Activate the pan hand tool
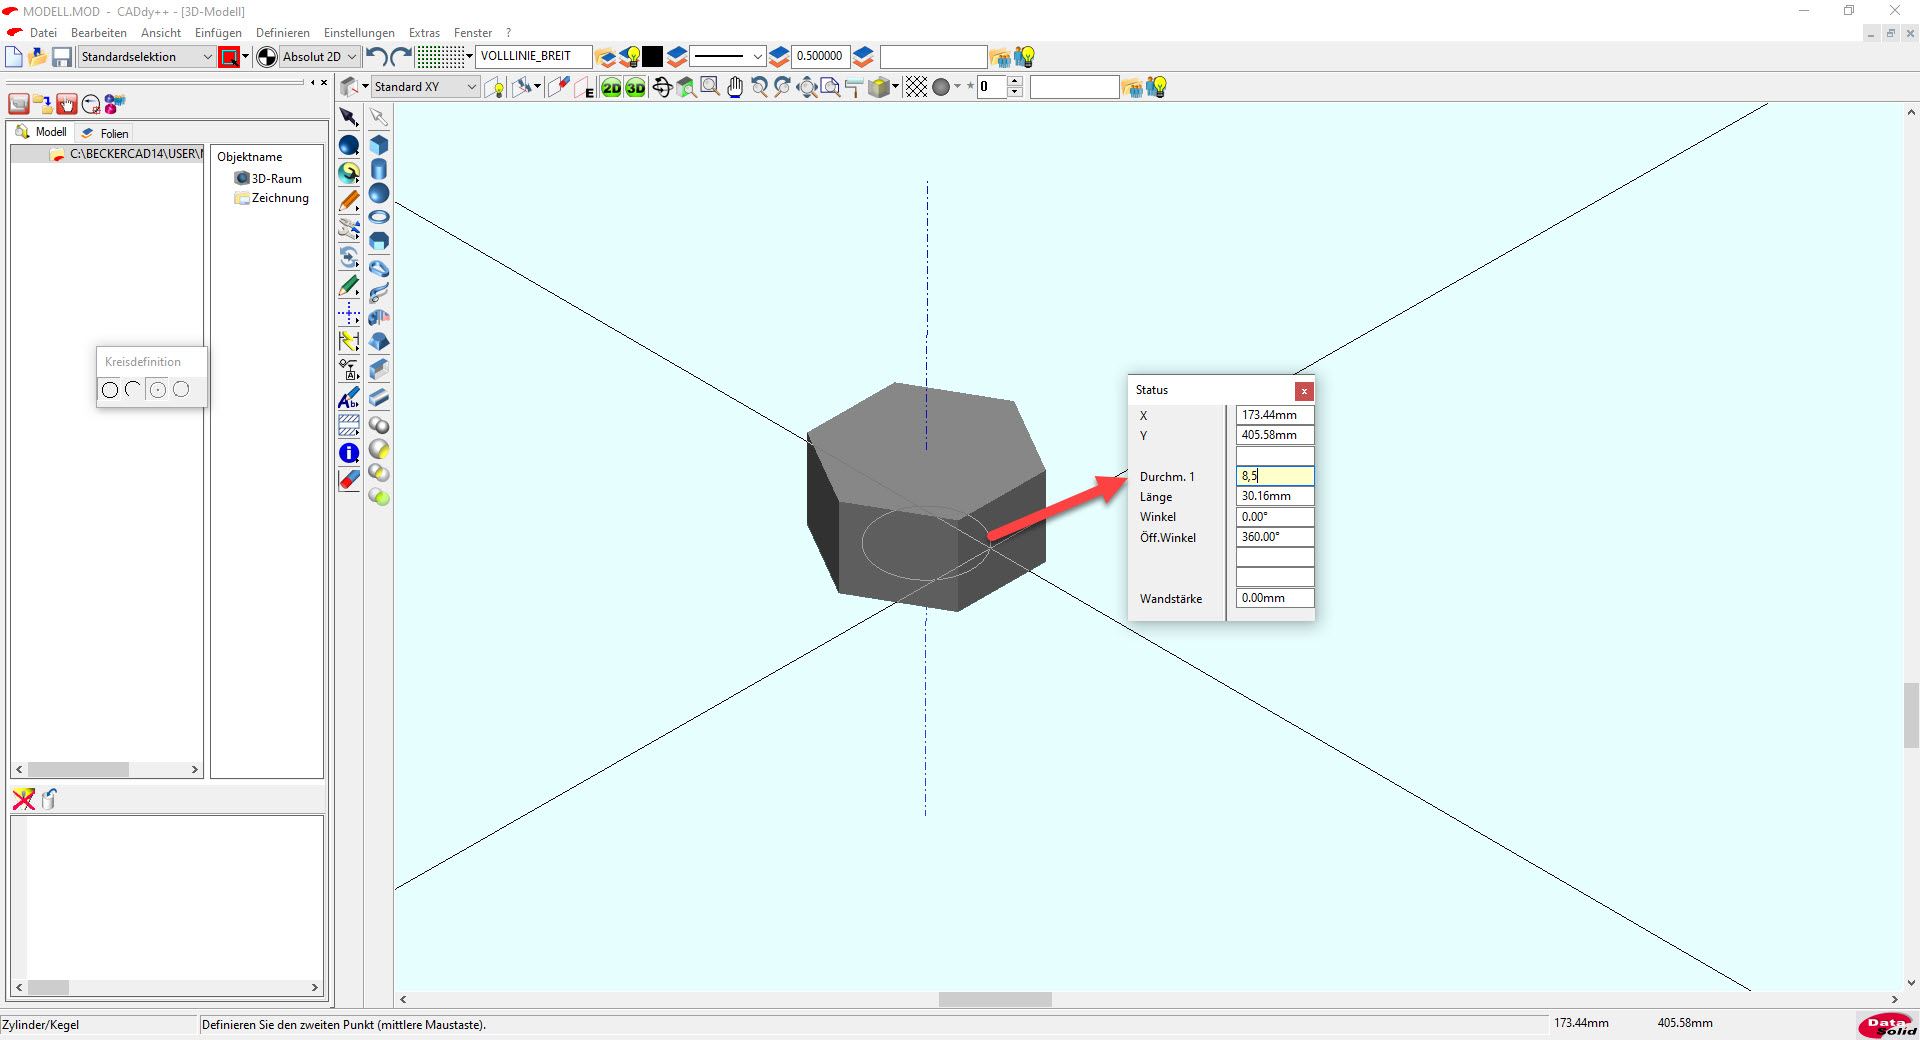This screenshot has width=1920, height=1040. (x=735, y=88)
